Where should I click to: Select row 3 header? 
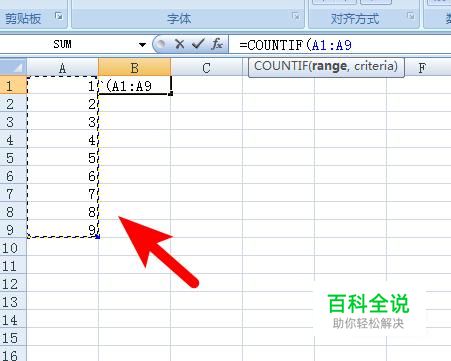point(13,121)
